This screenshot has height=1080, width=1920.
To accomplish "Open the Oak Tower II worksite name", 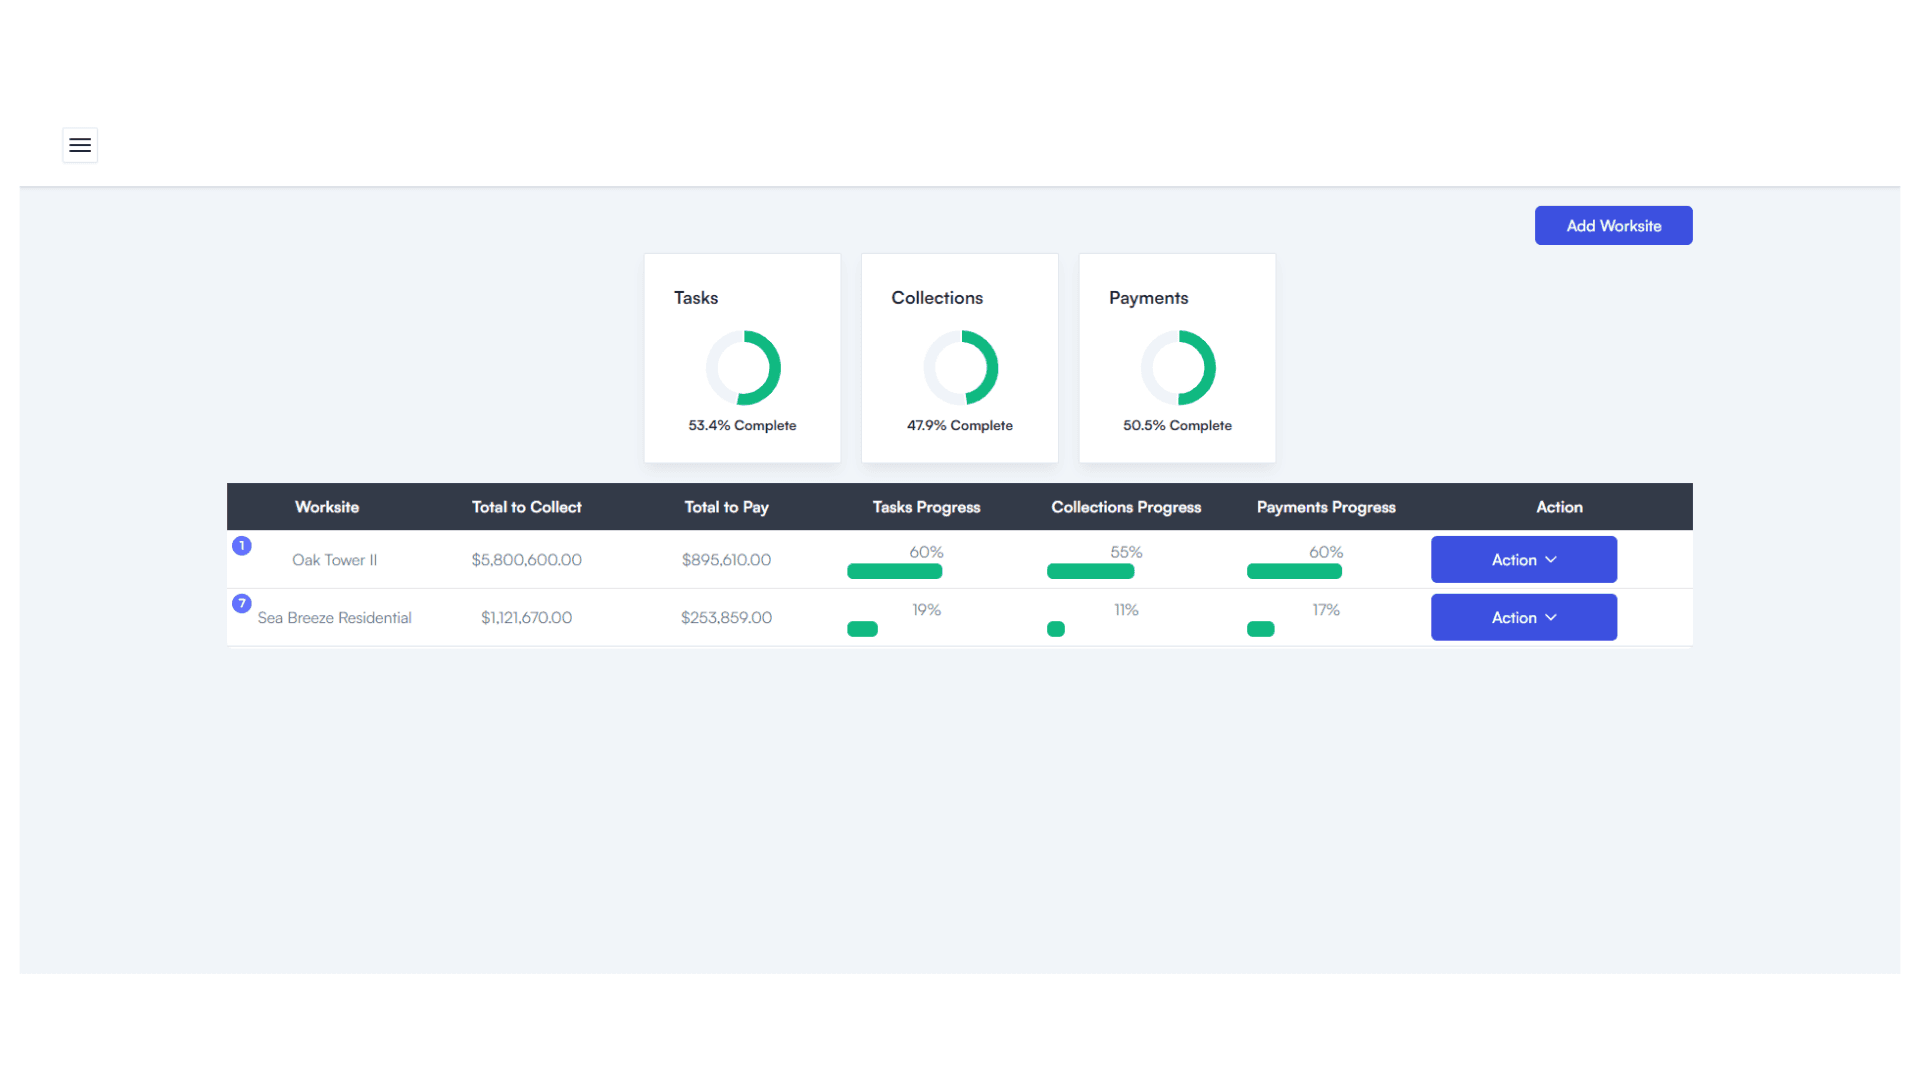I will click(x=334, y=560).
